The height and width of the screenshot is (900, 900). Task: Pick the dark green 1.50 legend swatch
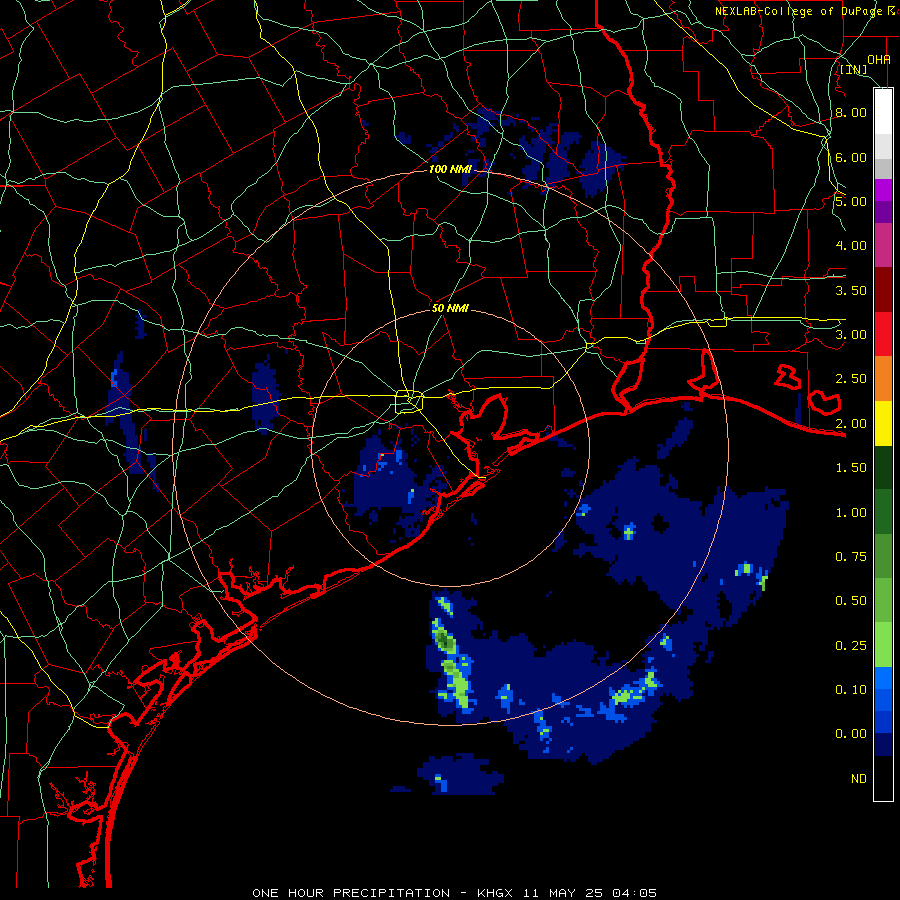point(883,467)
